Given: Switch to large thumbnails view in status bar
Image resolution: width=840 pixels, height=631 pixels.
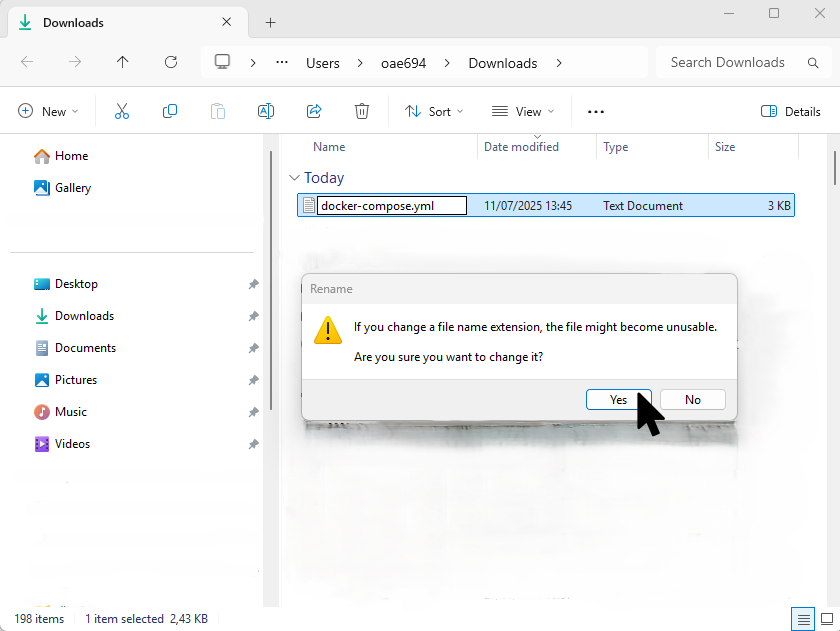Looking at the screenshot, I should pyautogui.click(x=825, y=619).
